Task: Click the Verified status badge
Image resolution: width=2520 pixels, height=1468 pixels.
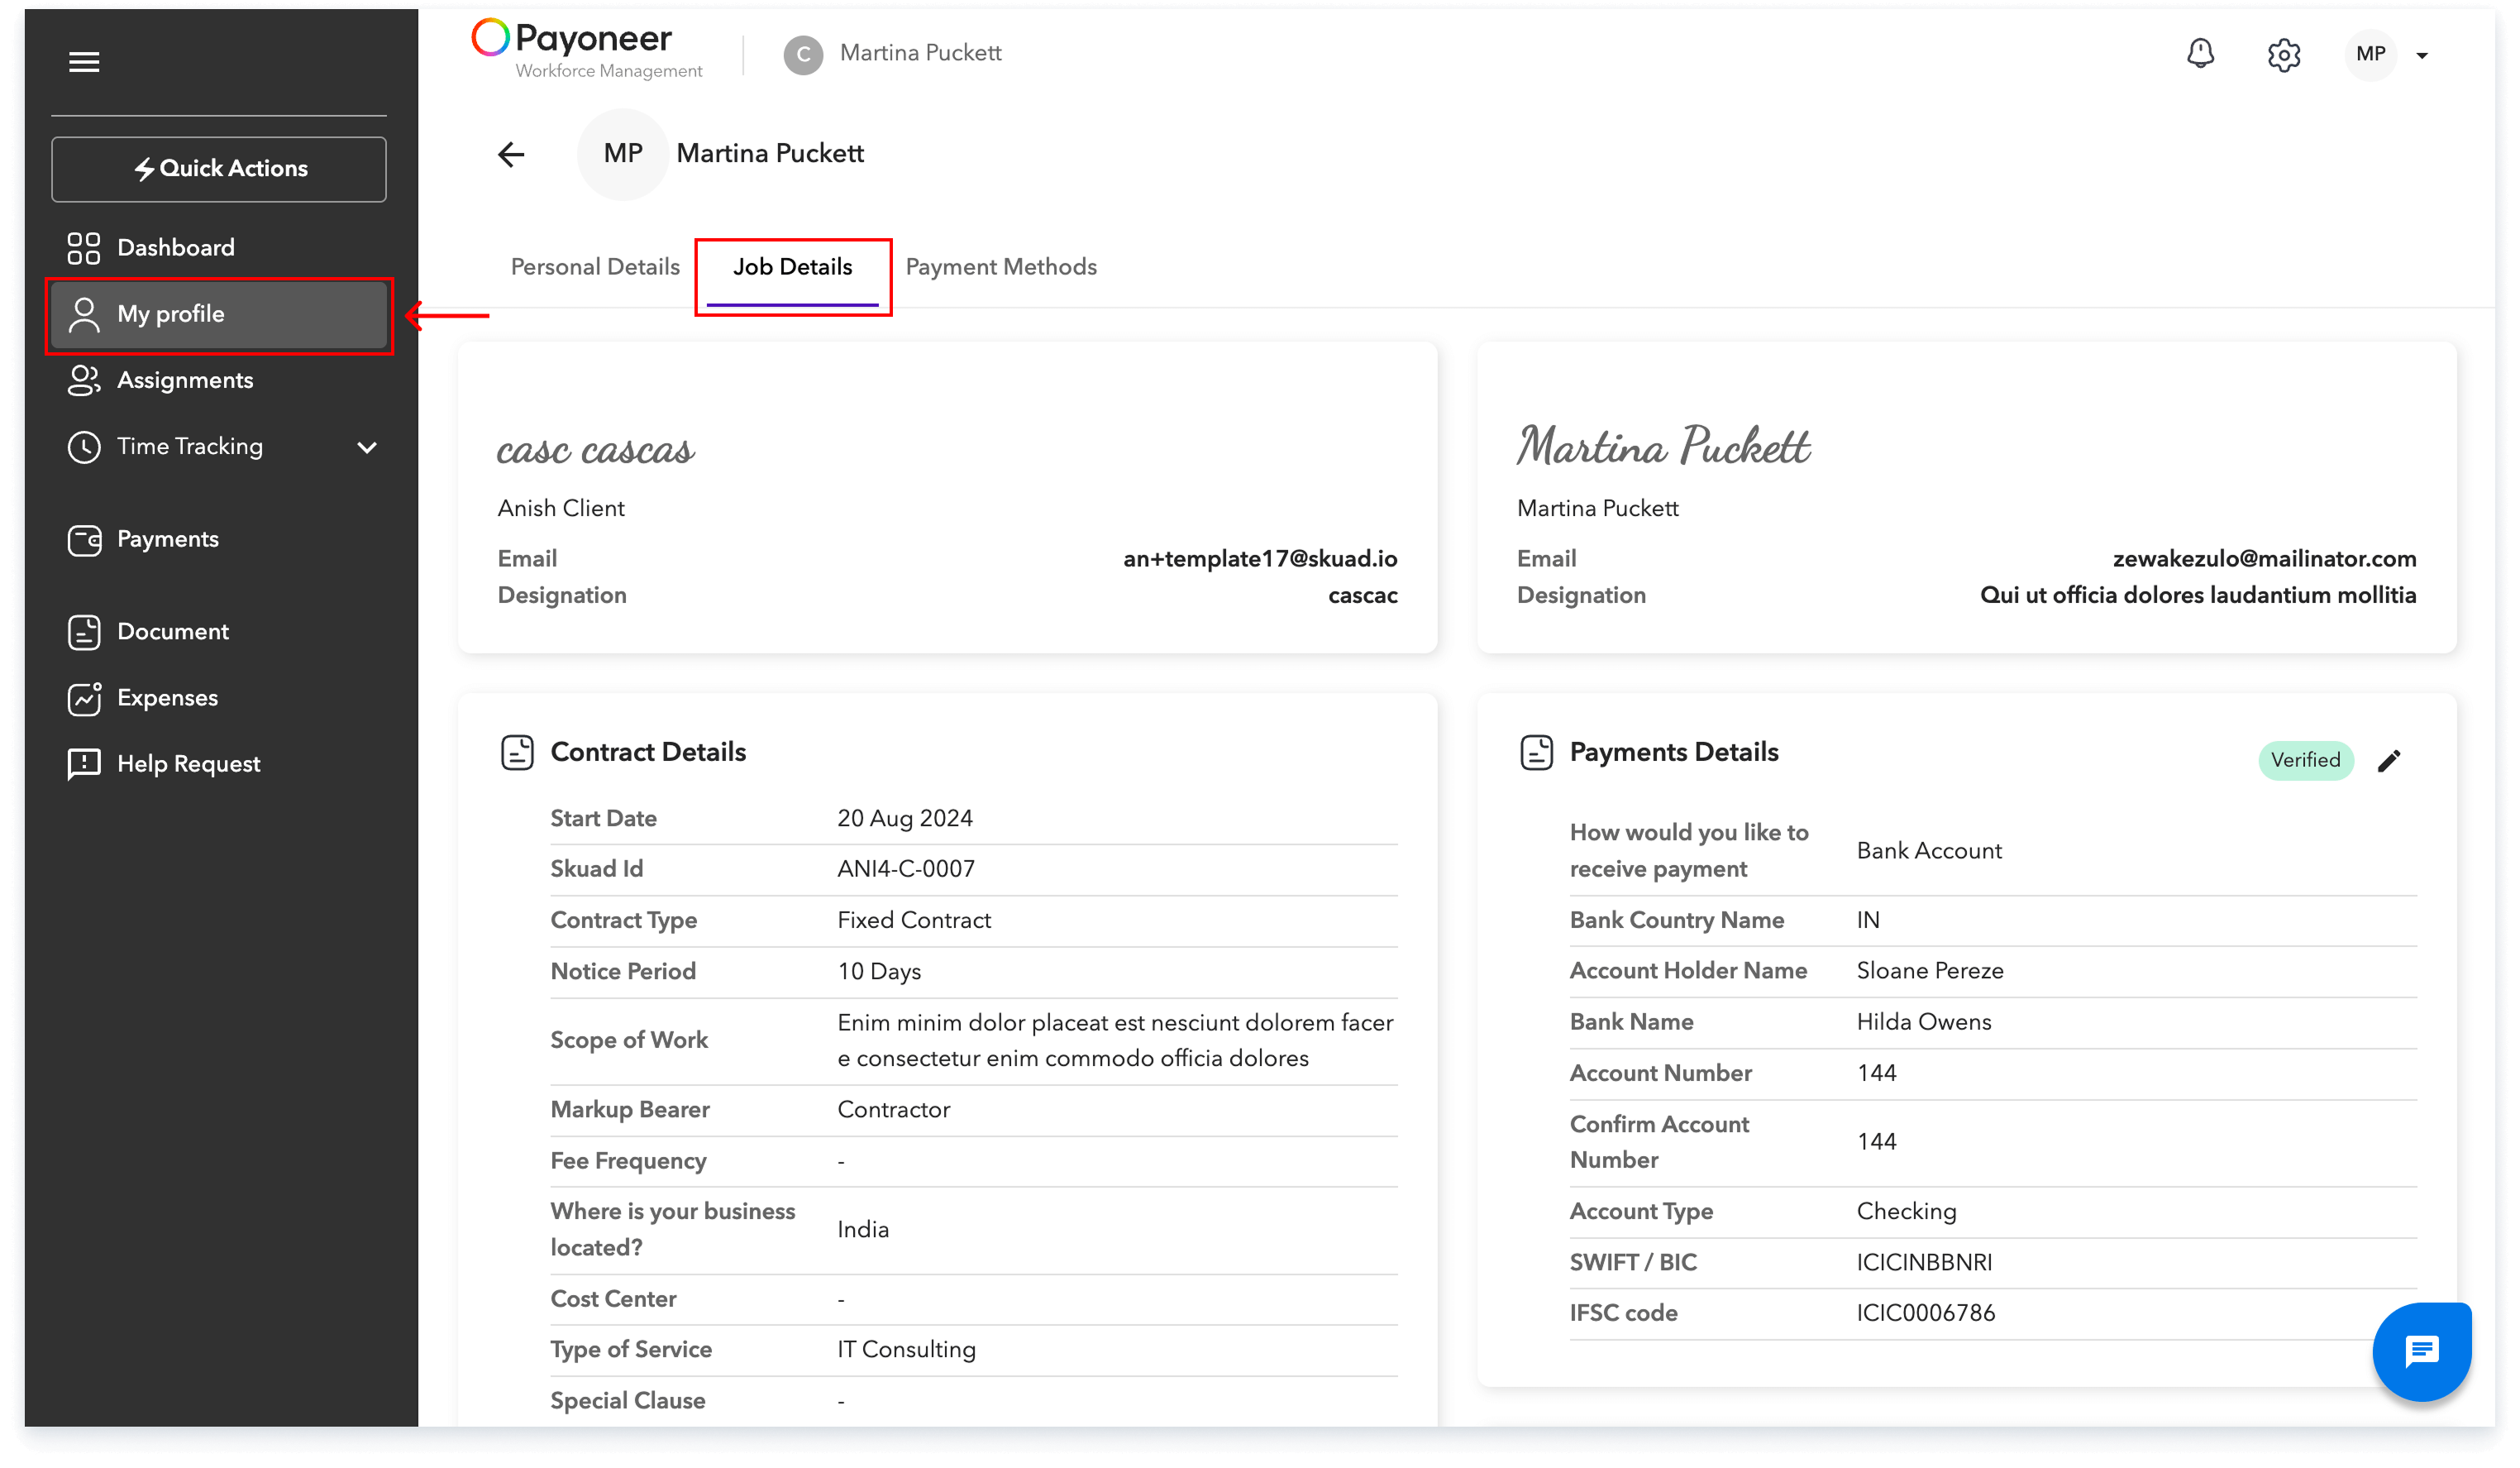Action: [2305, 760]
